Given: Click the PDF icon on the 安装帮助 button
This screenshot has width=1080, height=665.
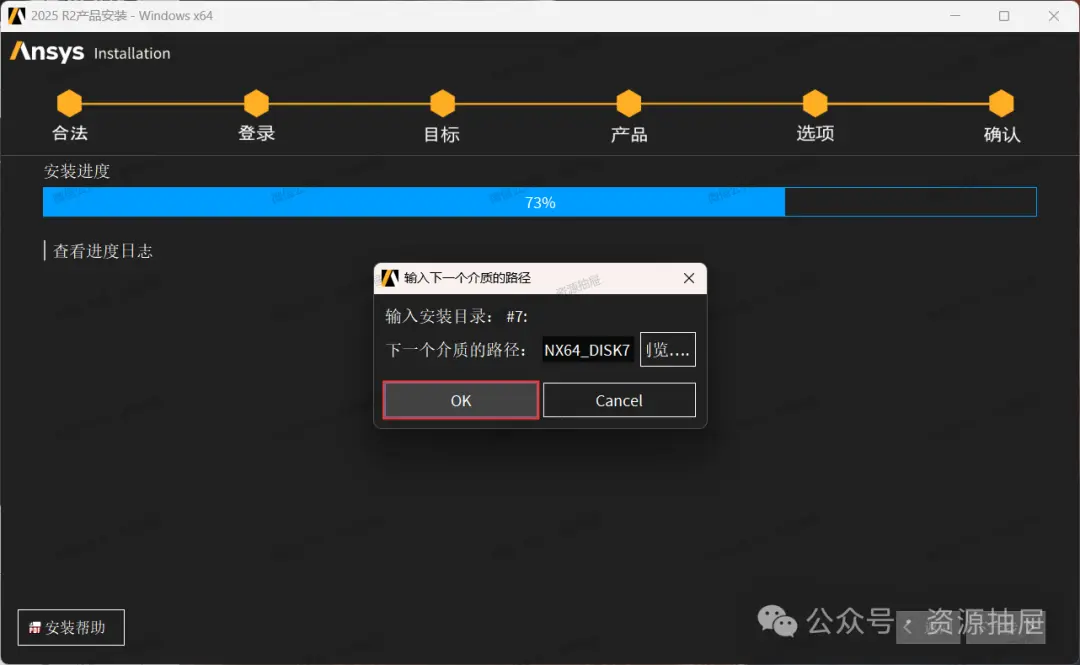Looking at the screenshot, I should click(34, 628).
